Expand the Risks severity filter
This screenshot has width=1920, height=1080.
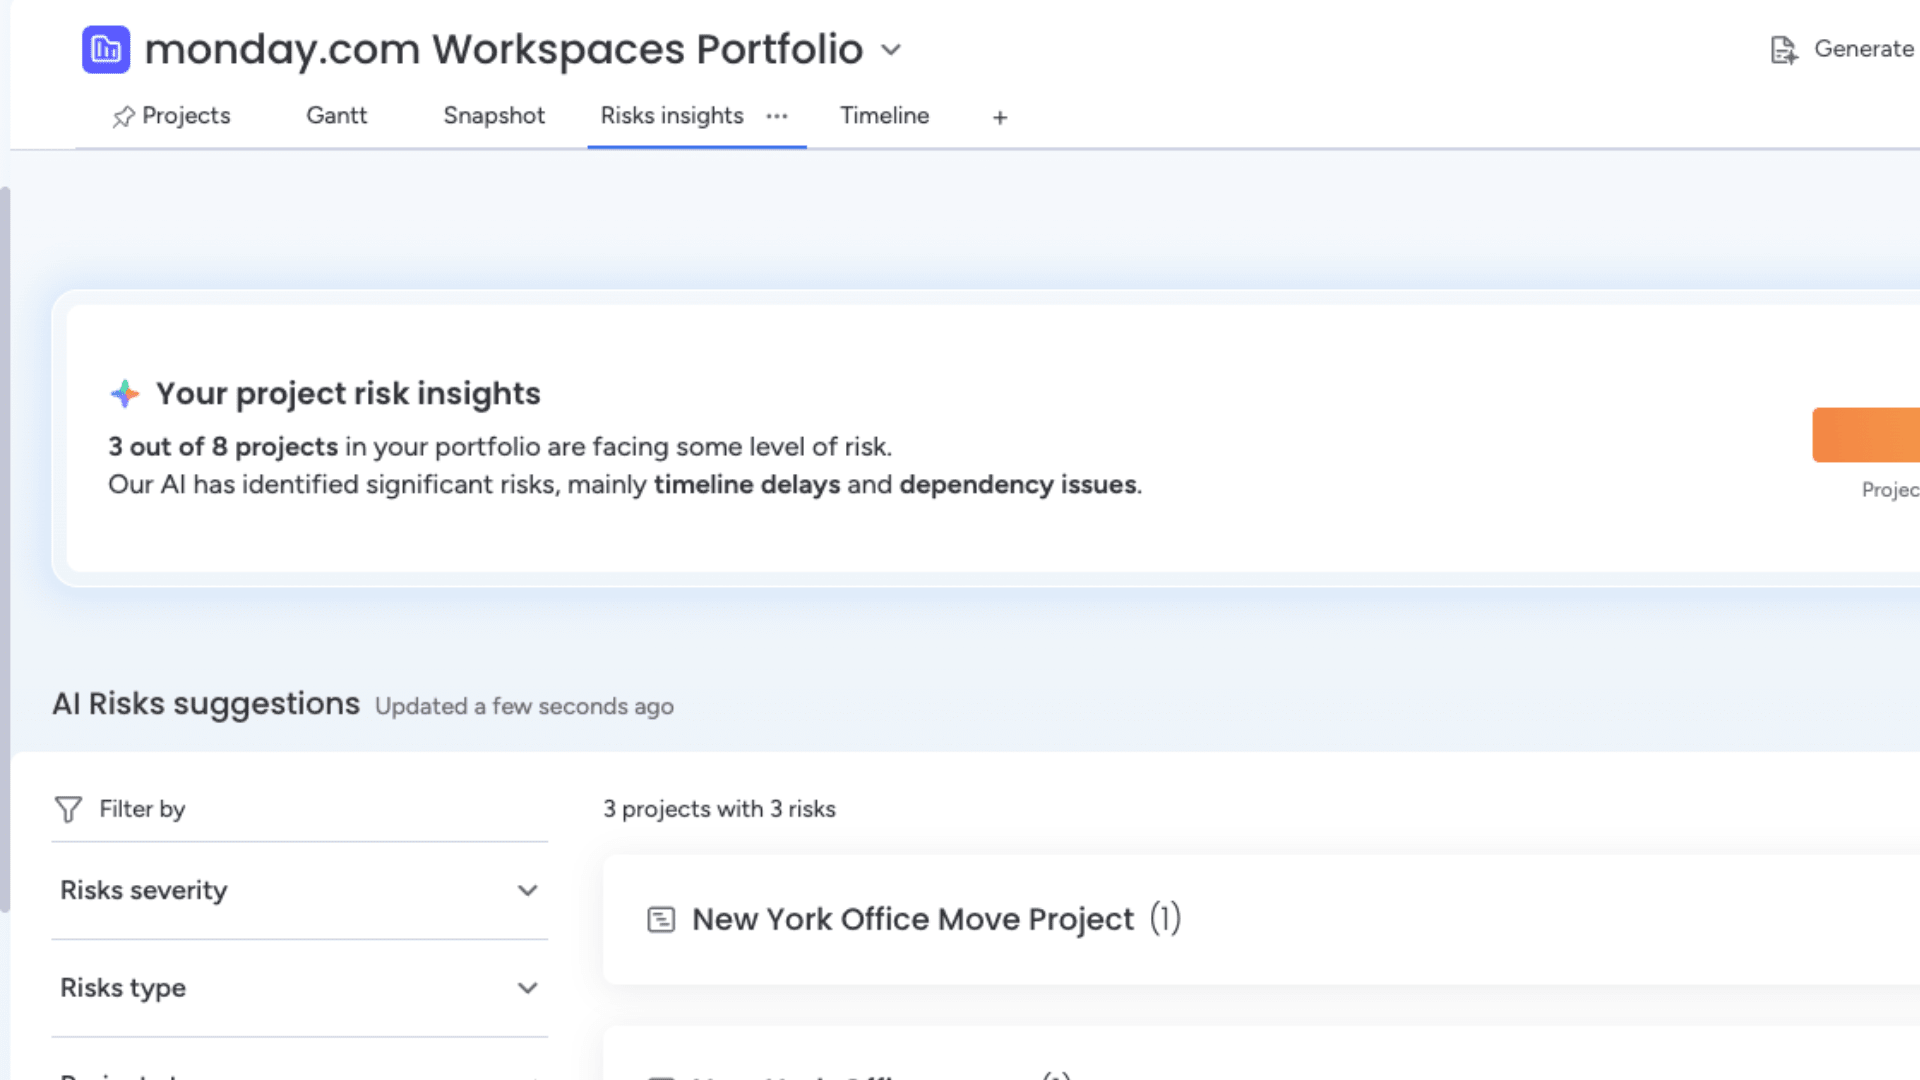[x=527, y=890]
